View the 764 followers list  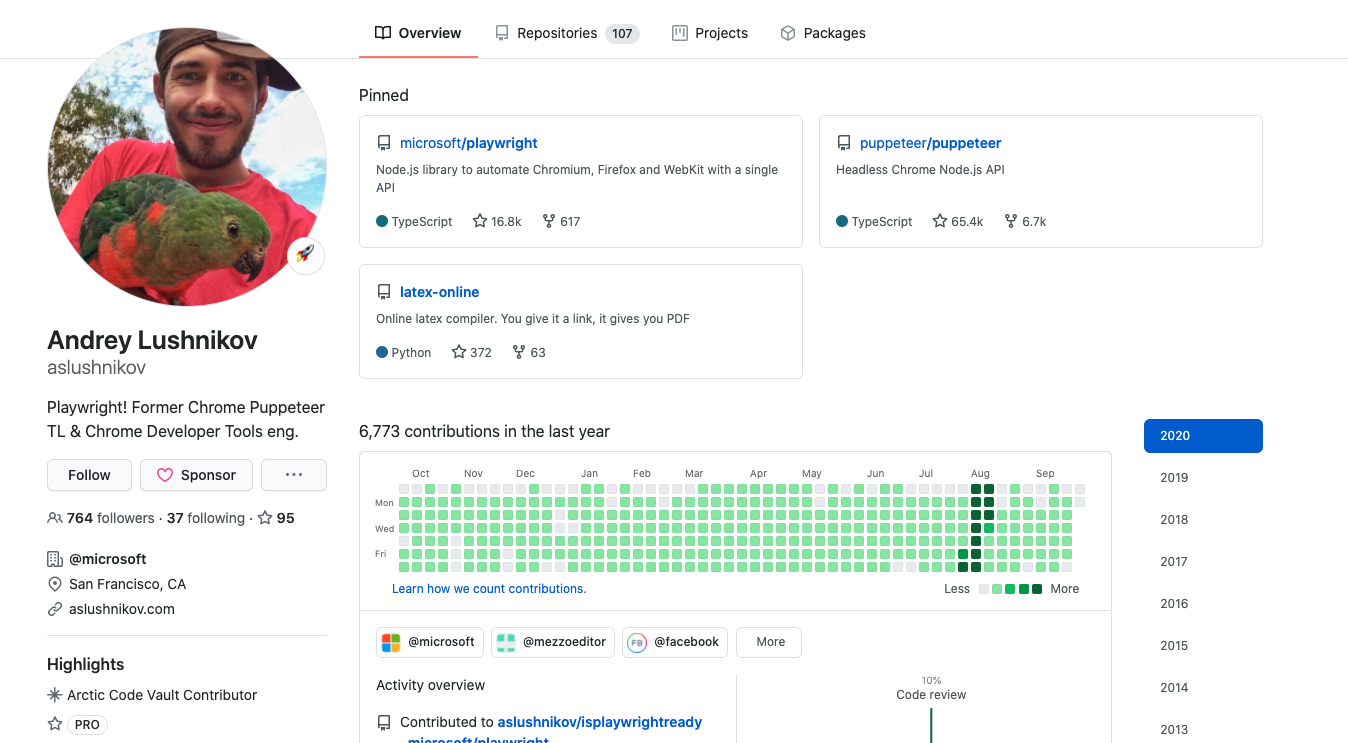[101, 518]
